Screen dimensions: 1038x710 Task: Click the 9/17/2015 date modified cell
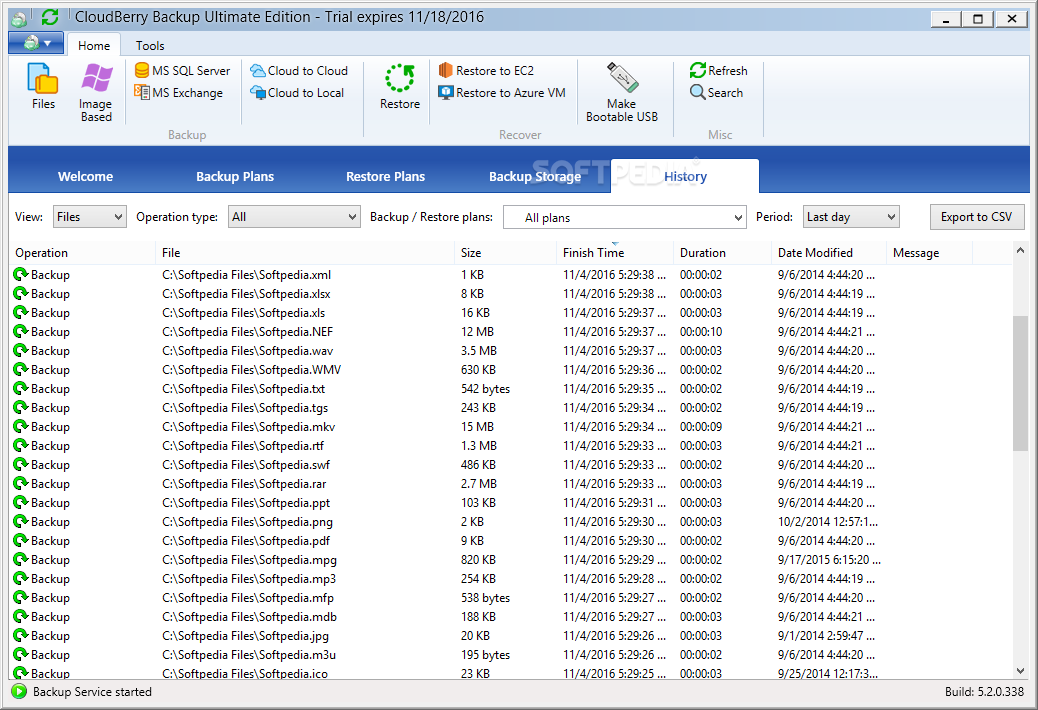tap(829, 559)
